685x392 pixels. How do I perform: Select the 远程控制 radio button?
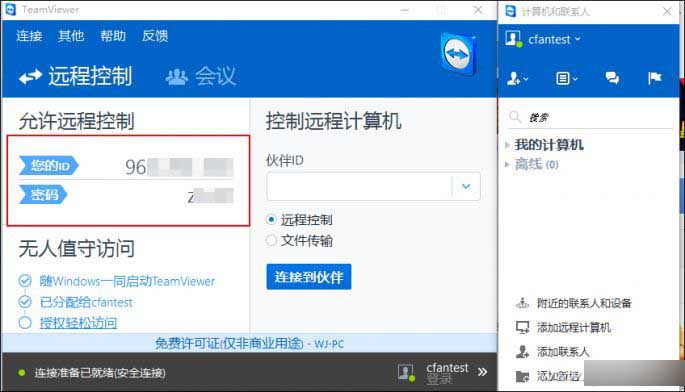click(271, 219)
